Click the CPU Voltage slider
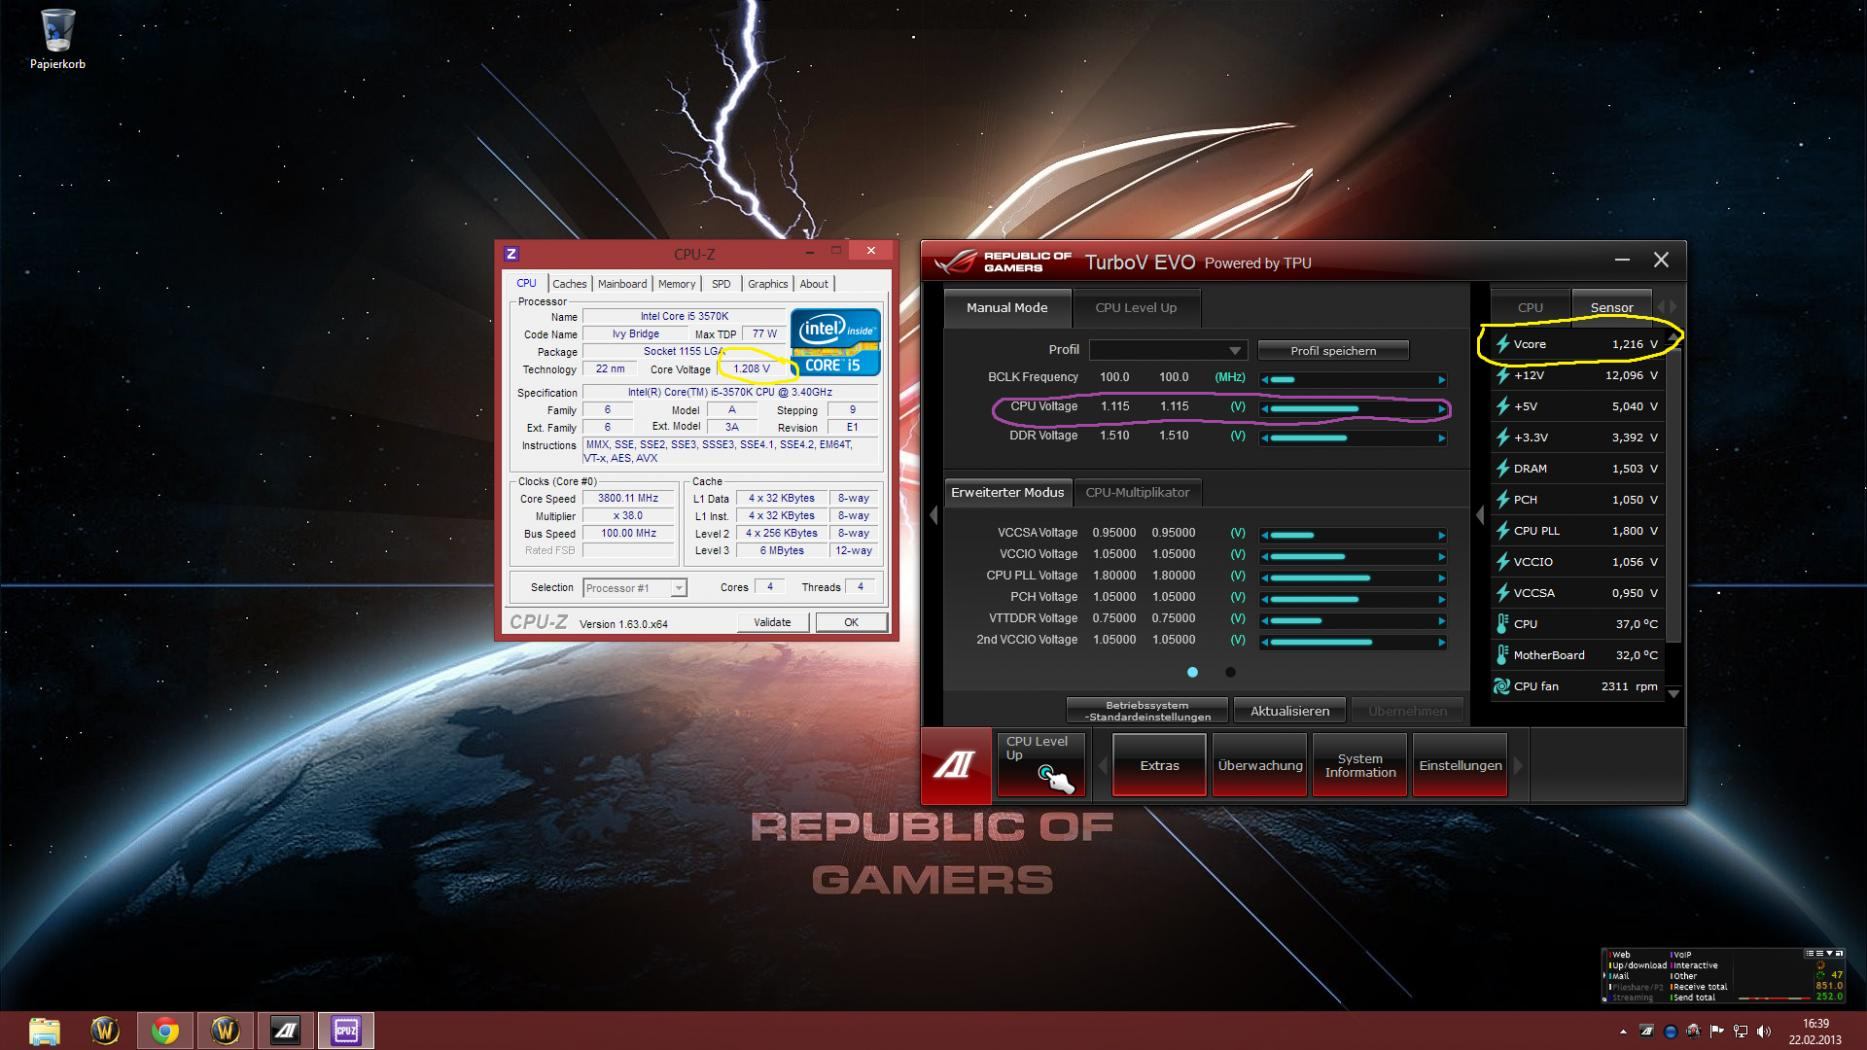The width and height of the screenshot is (1867, 1050). click(x=1353, y=409)
